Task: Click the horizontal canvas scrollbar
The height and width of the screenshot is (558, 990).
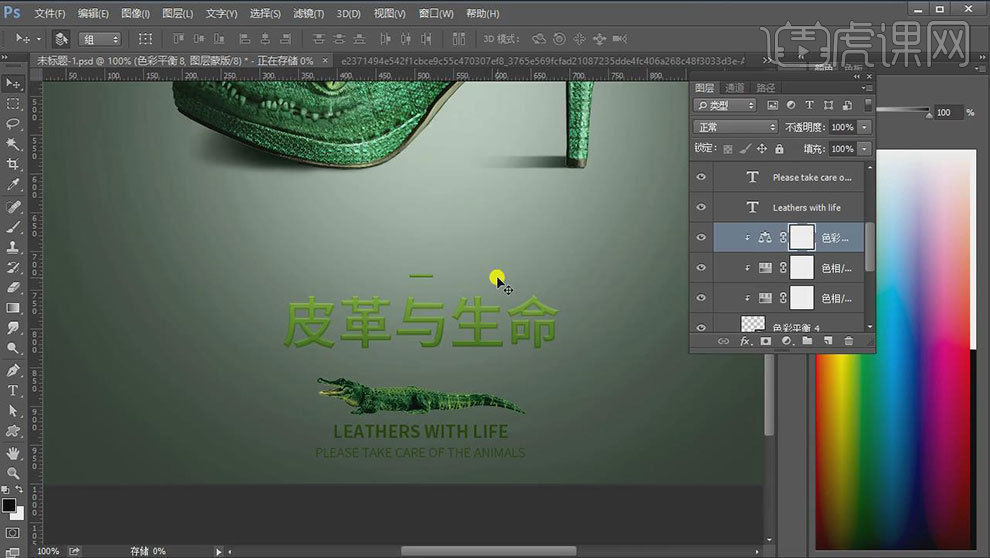Action: pos(489,551)
